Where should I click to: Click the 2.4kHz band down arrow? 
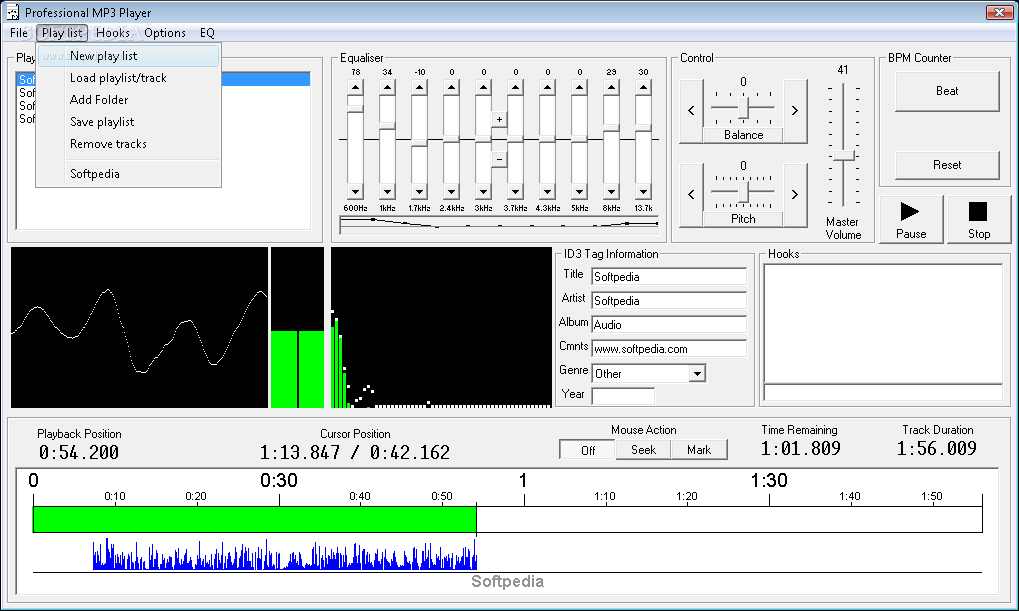[x=451, y=192]
